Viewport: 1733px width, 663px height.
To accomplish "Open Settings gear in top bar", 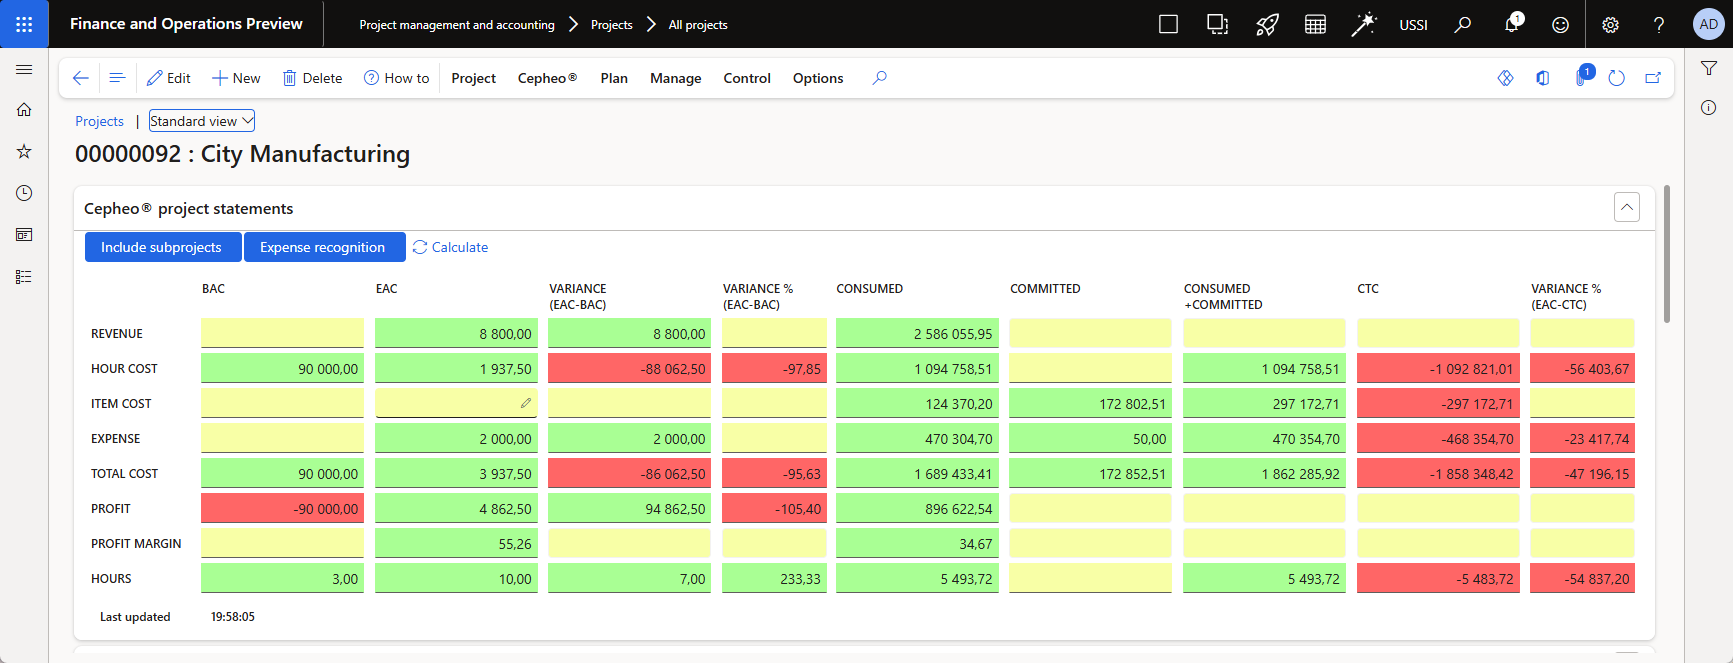I will click(x=1610, y=25).
